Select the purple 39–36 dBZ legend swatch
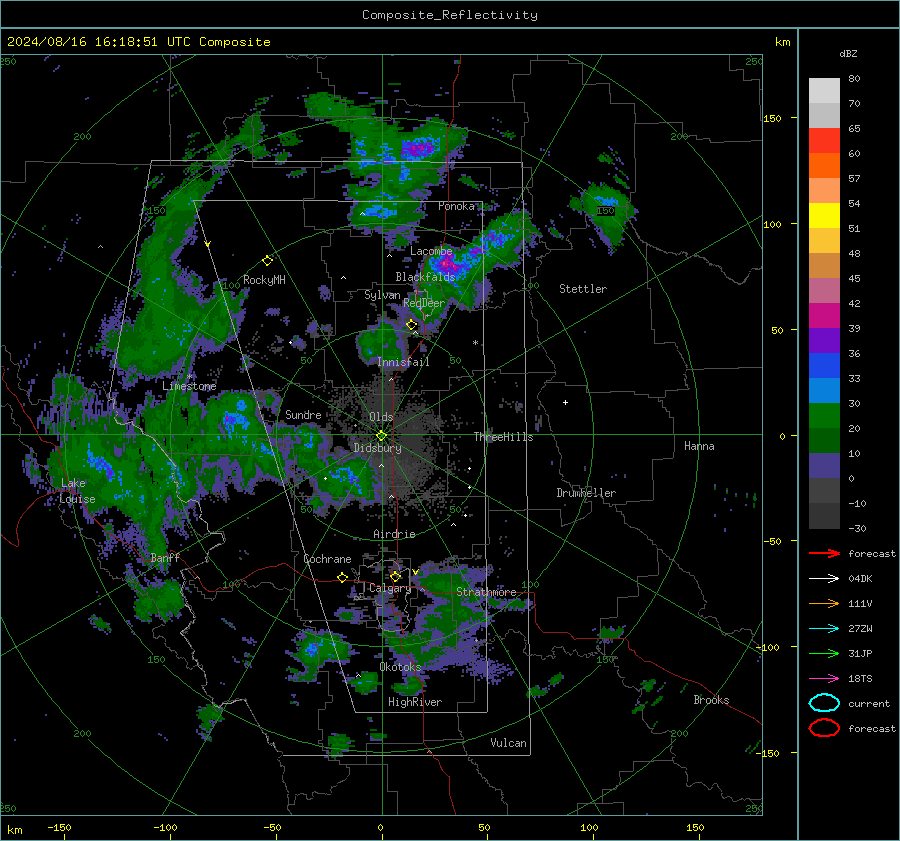This screenshot has height=841, width=900. (x=824, y=341)
